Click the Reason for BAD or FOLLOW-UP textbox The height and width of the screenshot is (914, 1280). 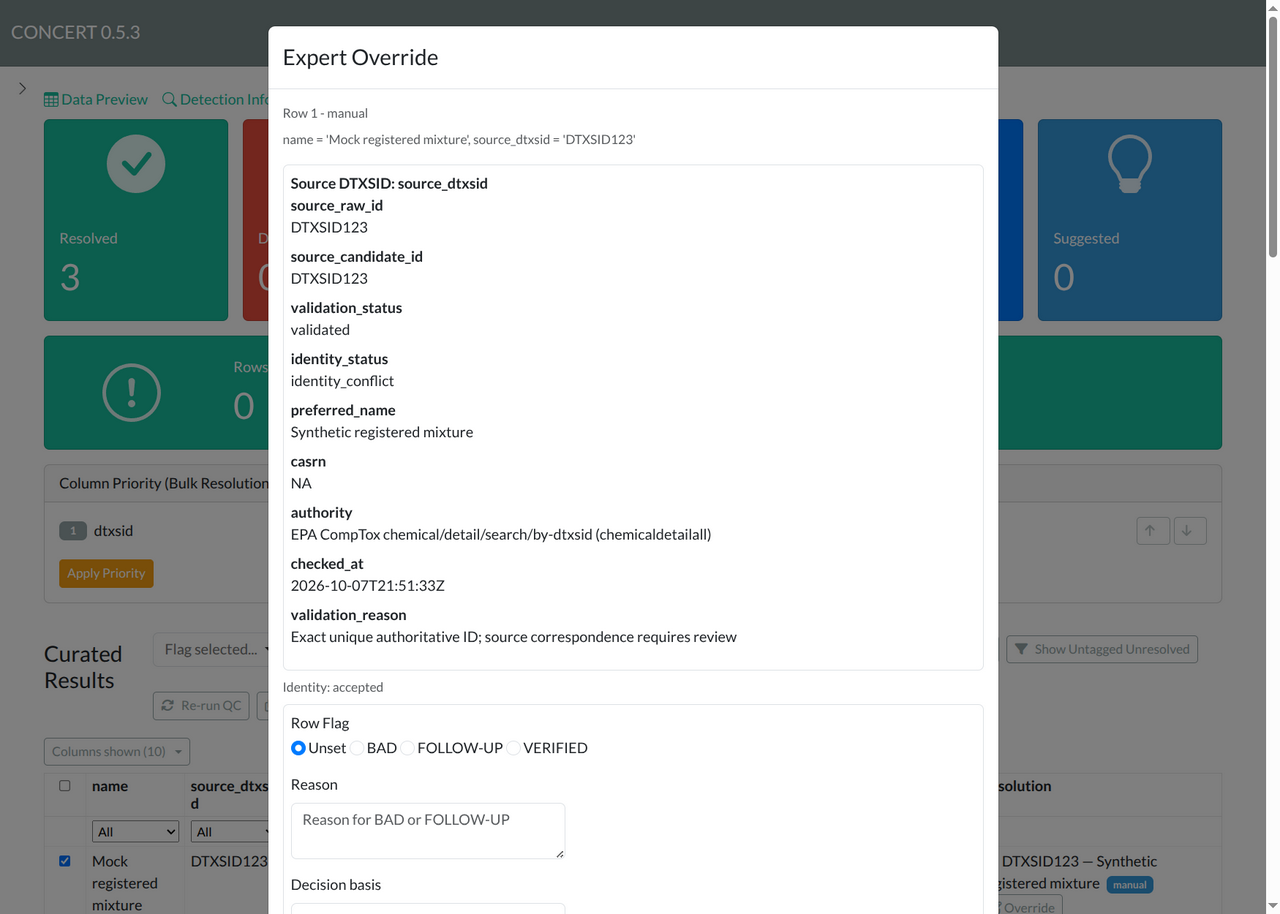point(428,831)
